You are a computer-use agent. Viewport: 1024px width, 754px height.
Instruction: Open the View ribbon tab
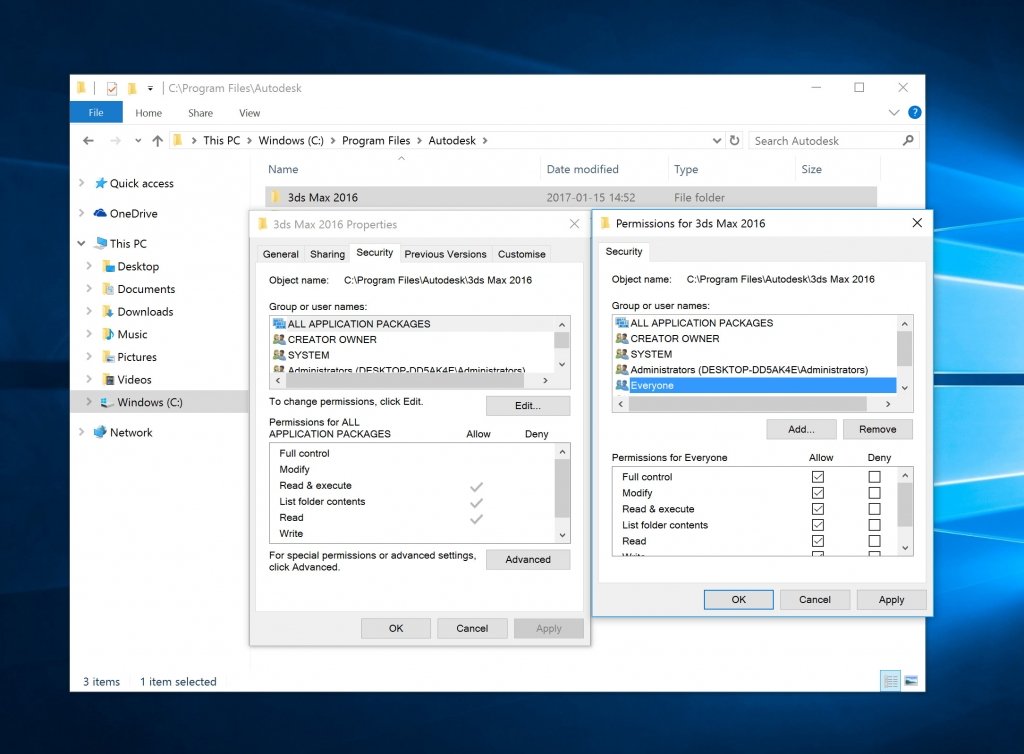click(x=249, y=113)
